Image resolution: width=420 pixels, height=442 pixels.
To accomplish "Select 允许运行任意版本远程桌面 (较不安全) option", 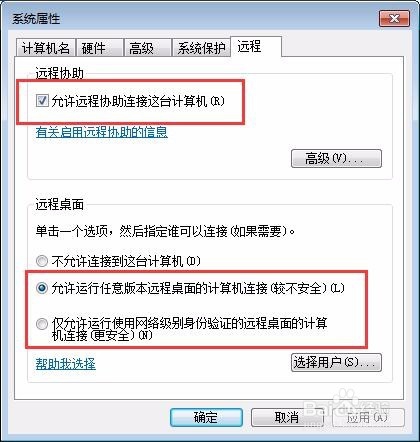I will point(42,288).
